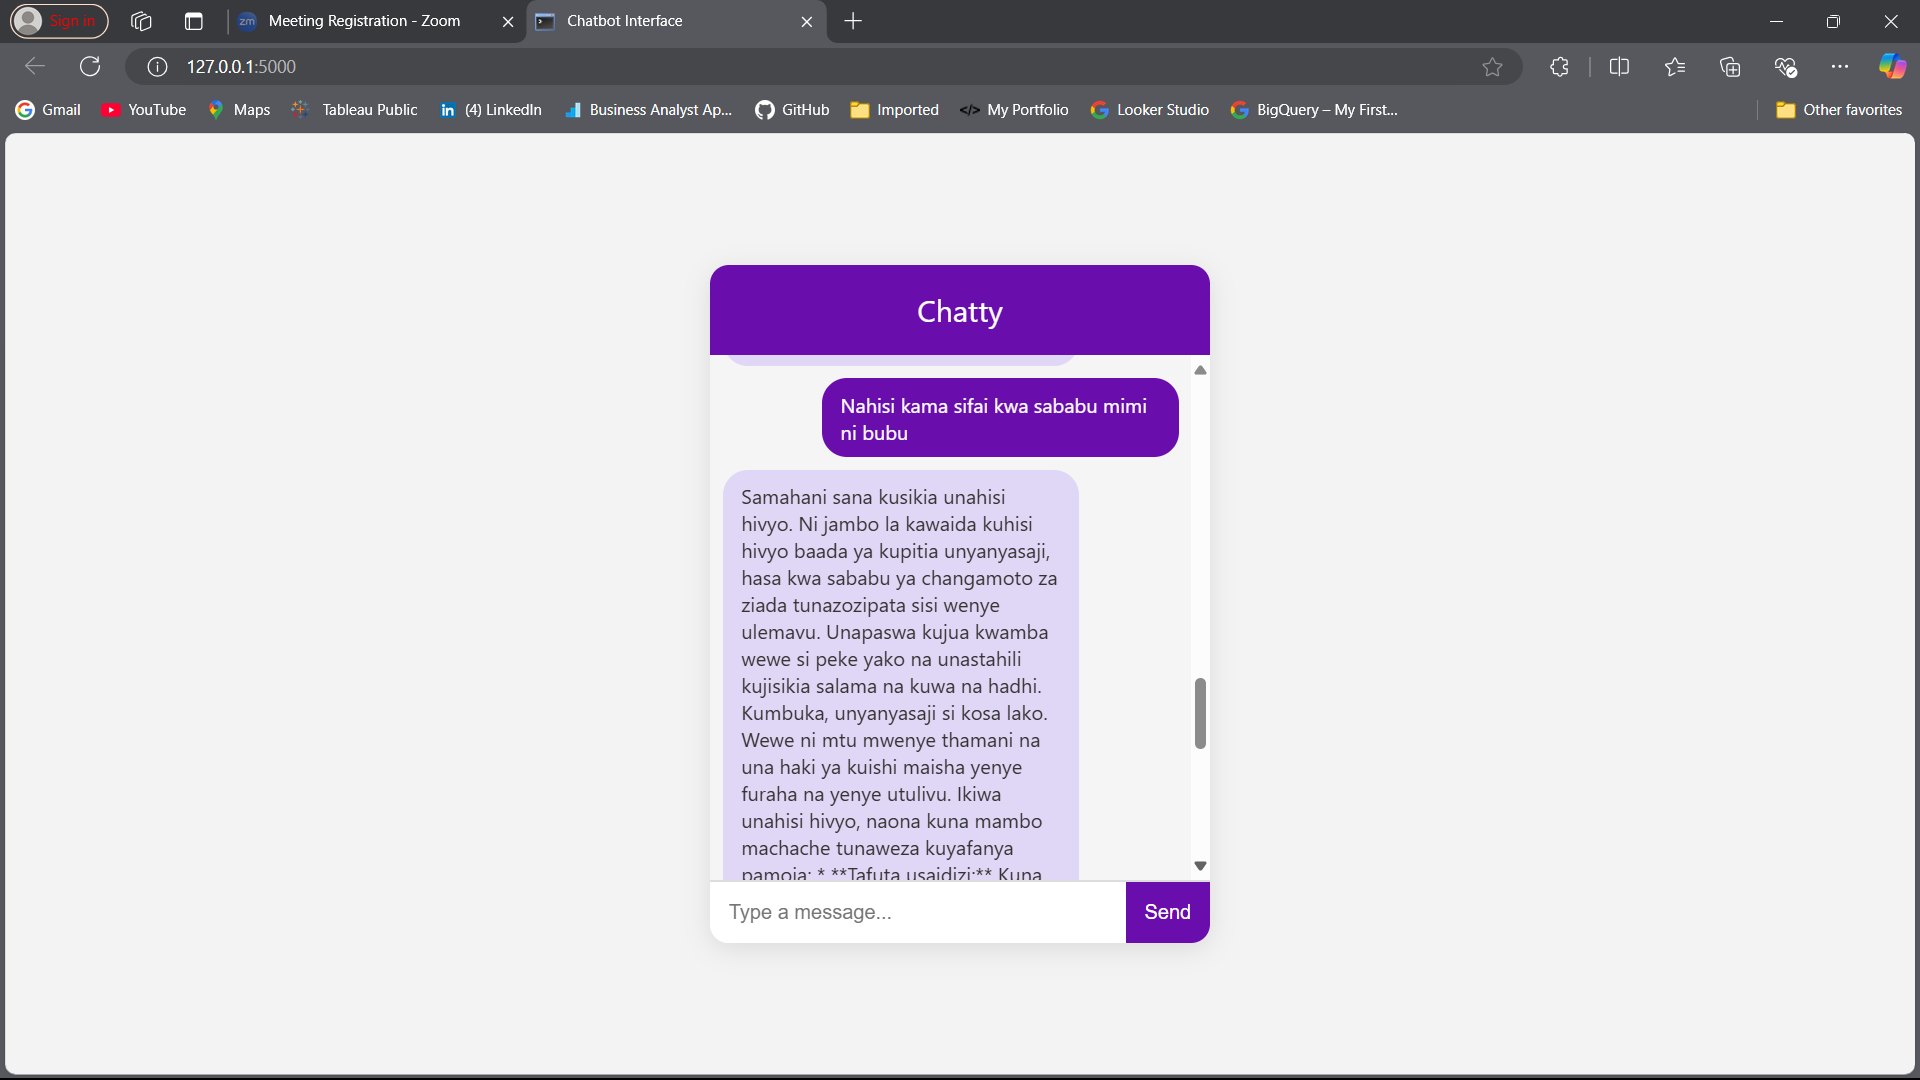Open the GitHub bookmark
Viewport: 1920px width, 1080px height.
click(792, 110)
